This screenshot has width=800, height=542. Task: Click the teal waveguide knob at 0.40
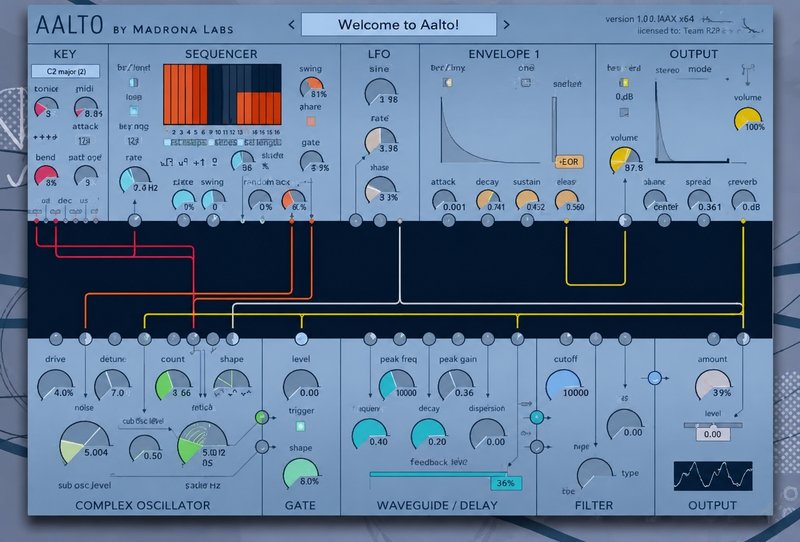[x=370, y=434]
